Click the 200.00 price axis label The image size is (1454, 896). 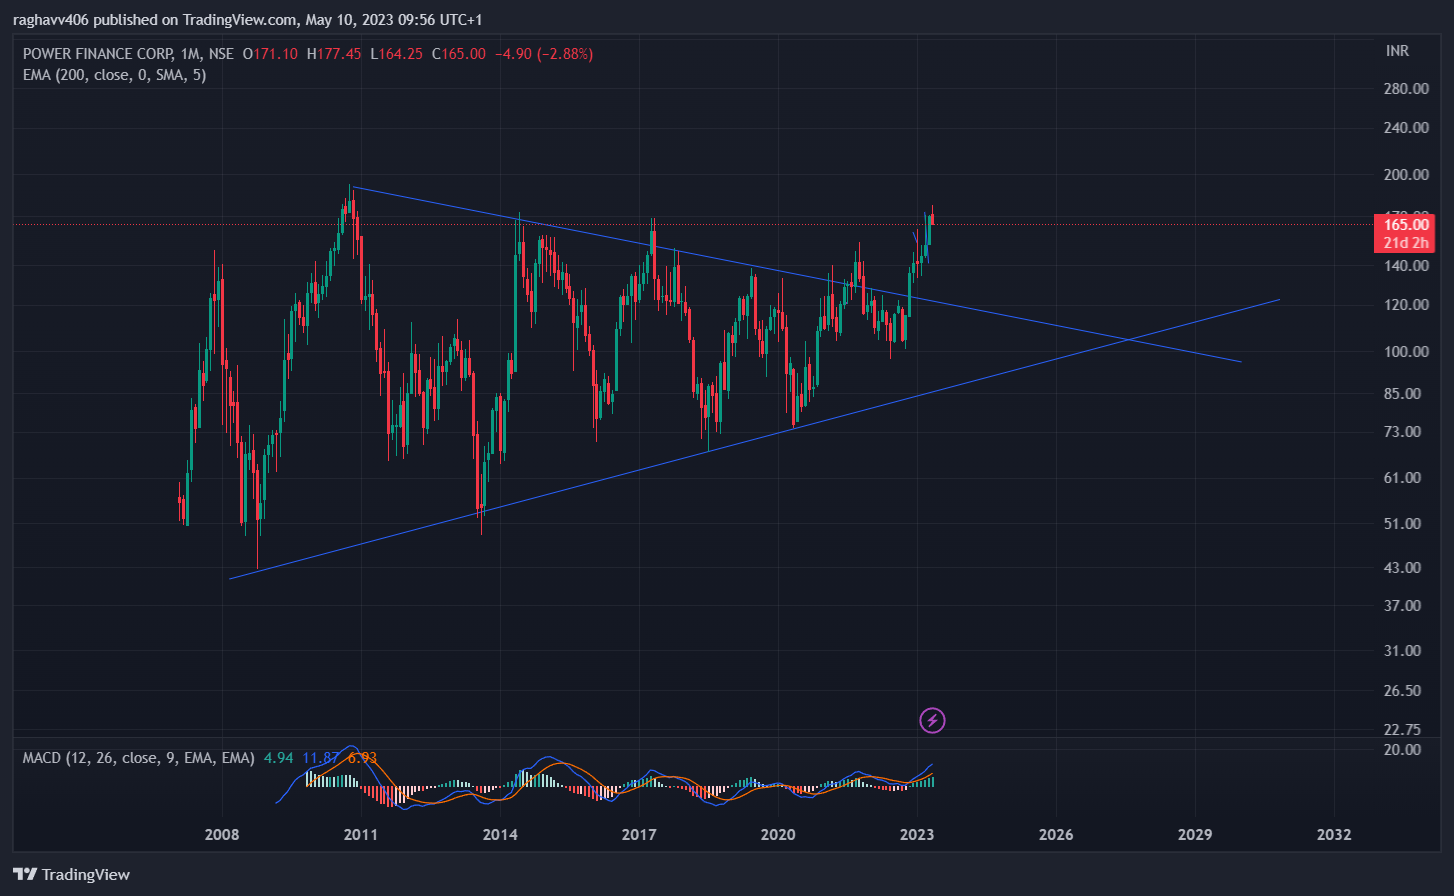tap(1406, 174)
